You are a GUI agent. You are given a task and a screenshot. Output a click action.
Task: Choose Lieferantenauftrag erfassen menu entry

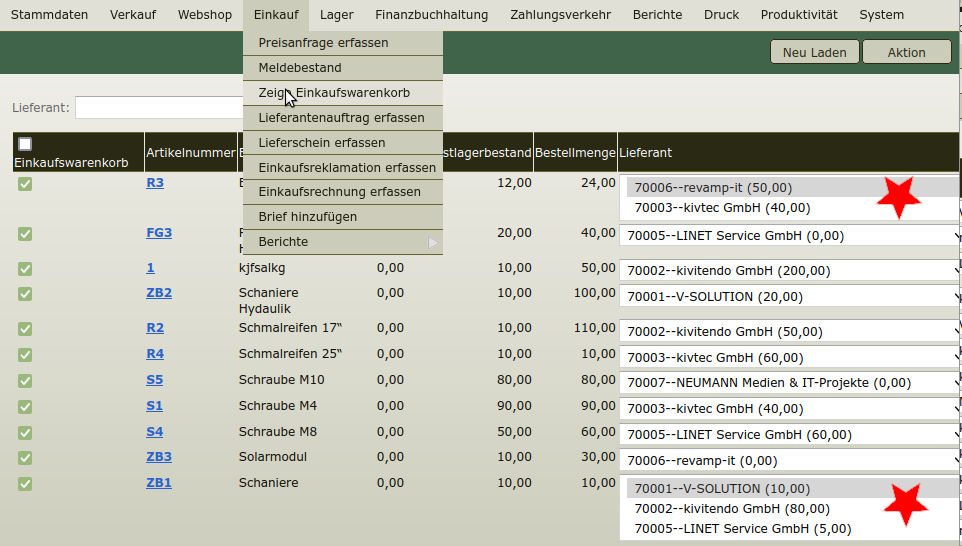(x=342, y=118)
